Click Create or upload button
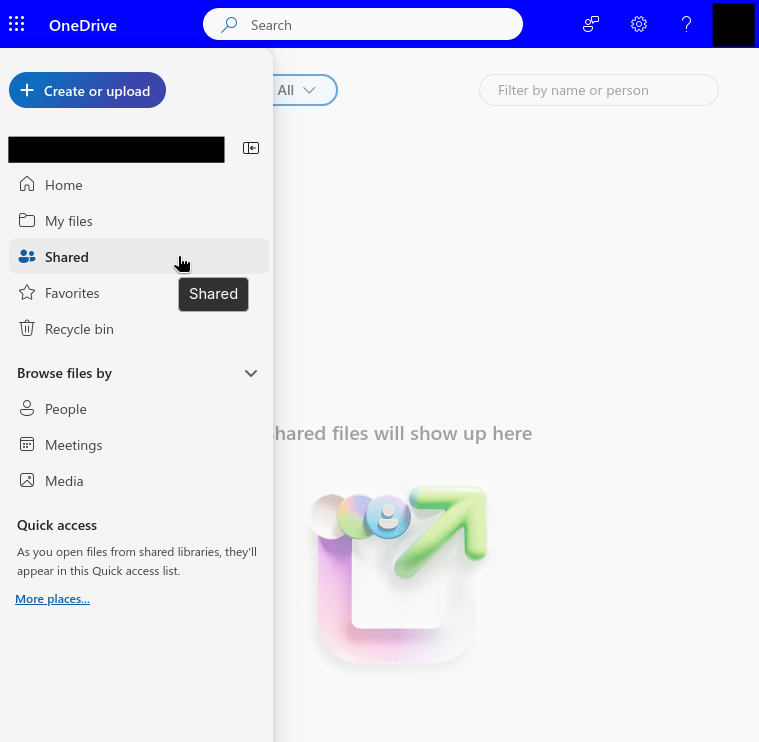759x742 pixels. (x=87, y=91)
